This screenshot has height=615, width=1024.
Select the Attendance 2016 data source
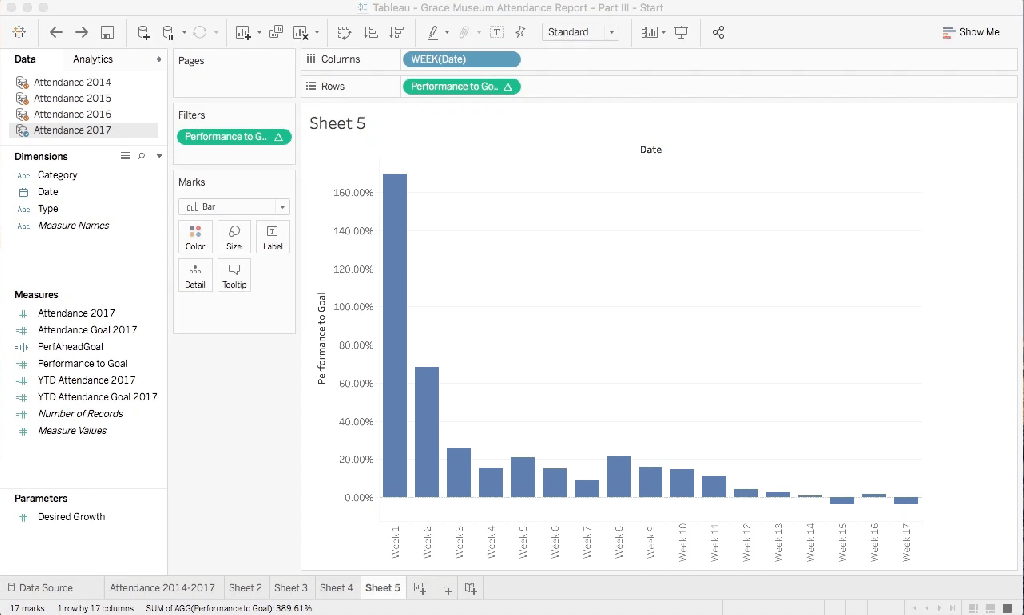(72, 114)
